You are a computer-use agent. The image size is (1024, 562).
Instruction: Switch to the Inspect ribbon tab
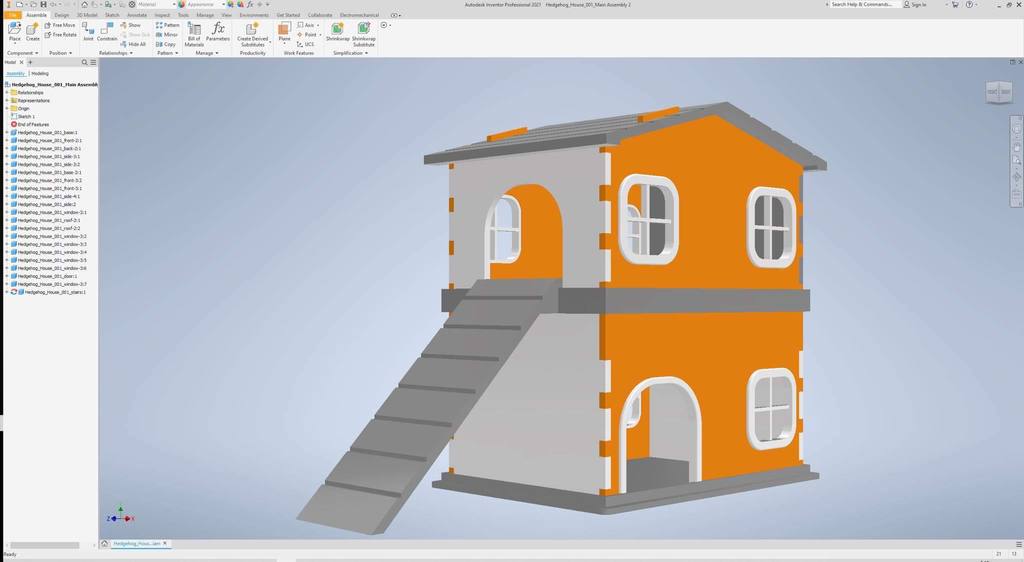(x=163, y=15)
